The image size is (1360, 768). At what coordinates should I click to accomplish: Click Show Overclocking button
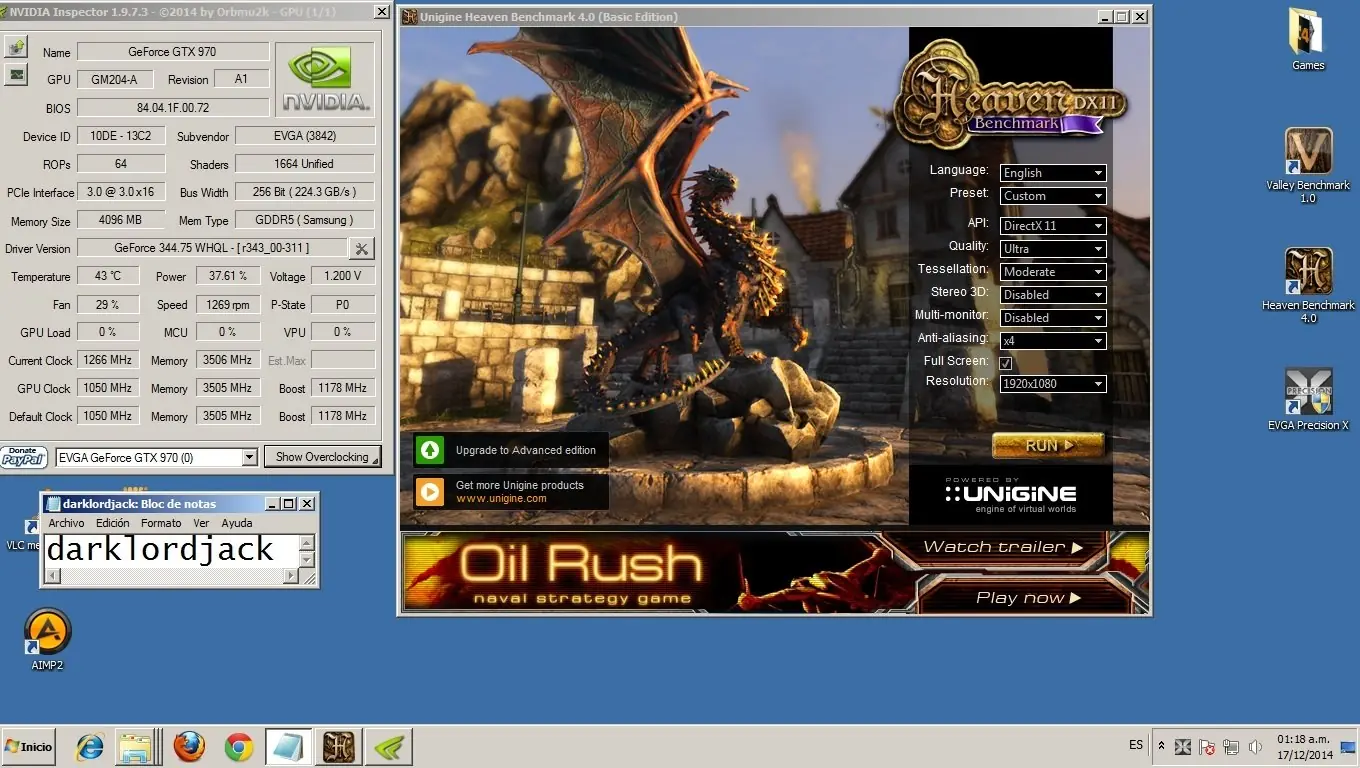[x=322, y=457]
